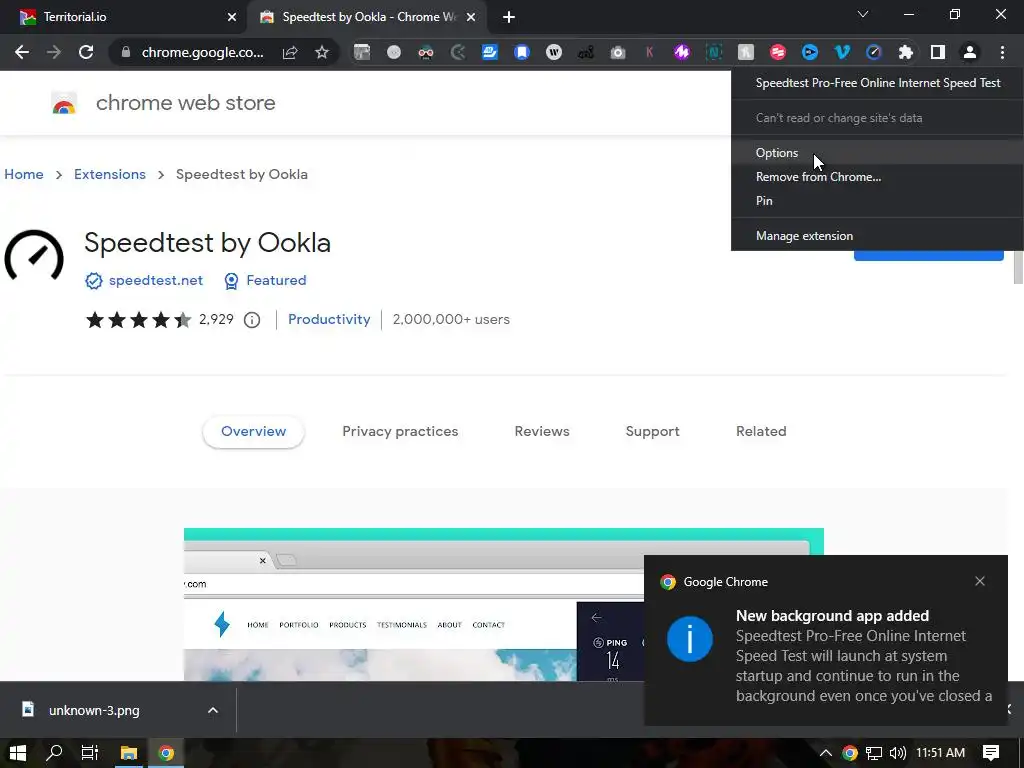Viewport: 1024px width, 768px height.
Task: Click the Chrome Web Store rainbow logo
Action: [x=64, y=103]
